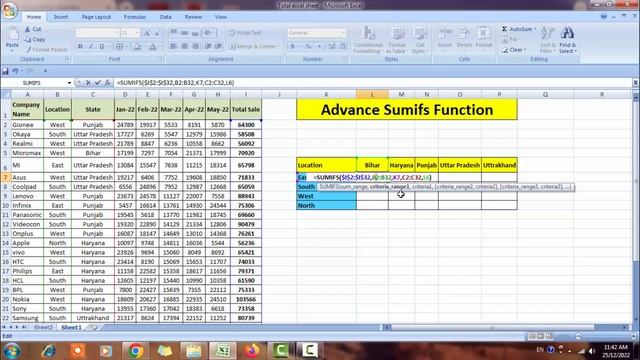
Task: Click the Center alignment icon
Action: click(x=184, y=47)
